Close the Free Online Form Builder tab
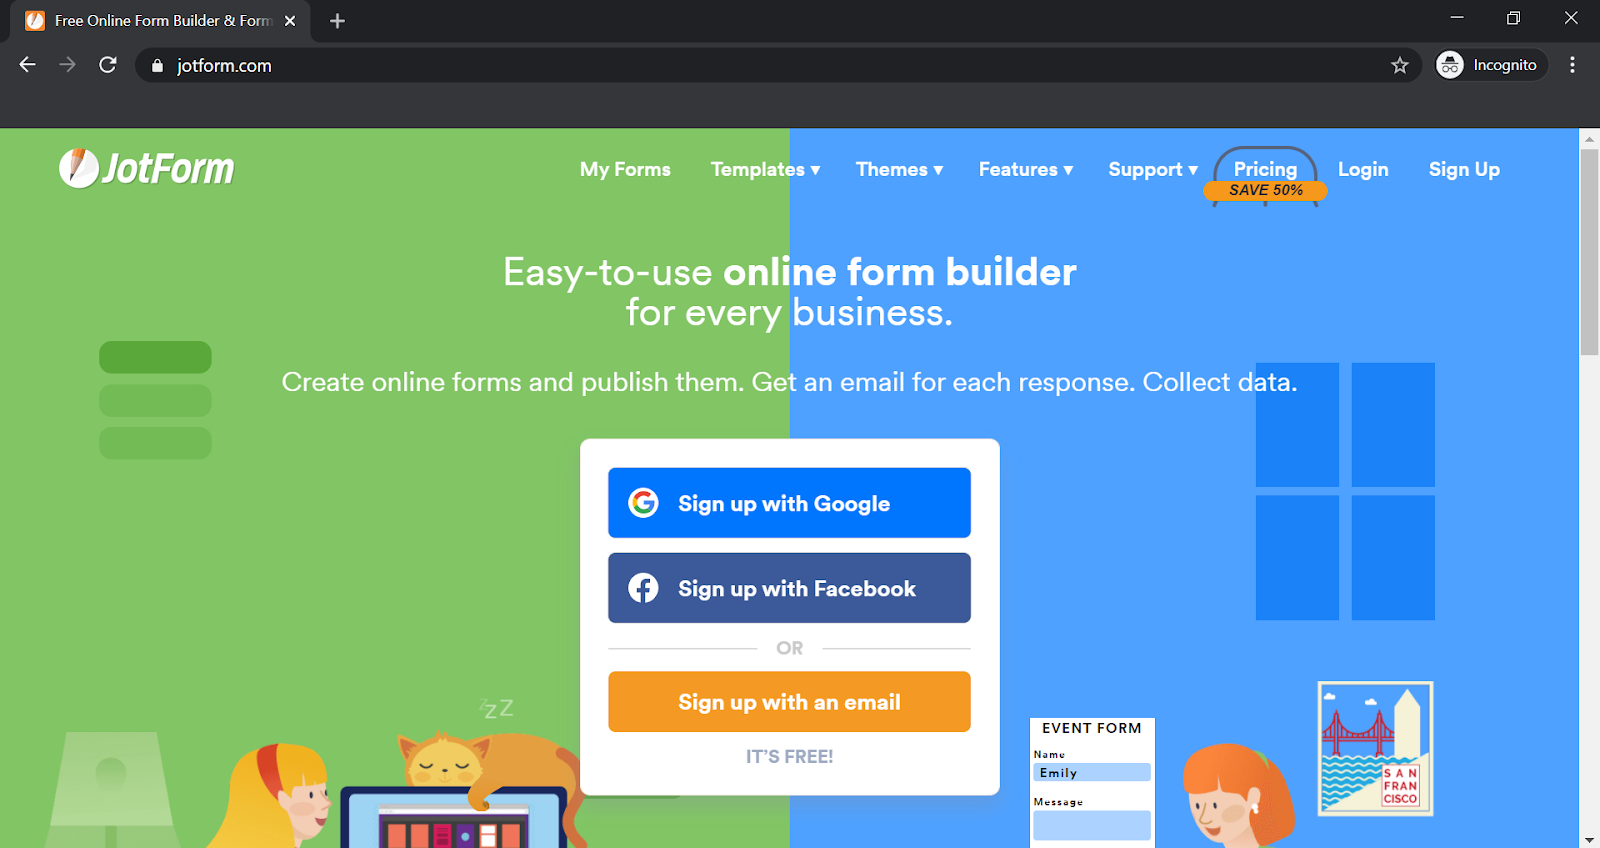Screen dimensions: 1600x848 tap(290, 21)
